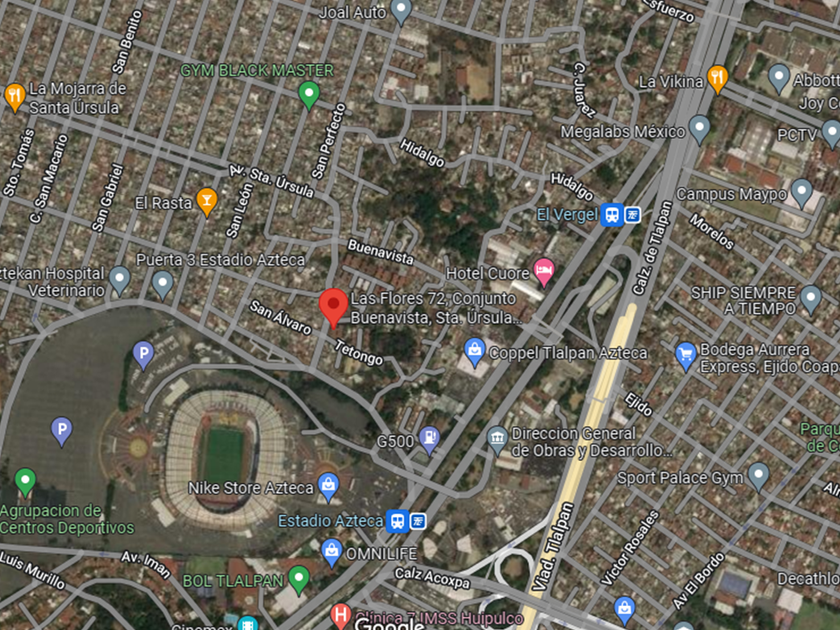Select the Estadio Azteca station transit icon

(x=398, y=521)
